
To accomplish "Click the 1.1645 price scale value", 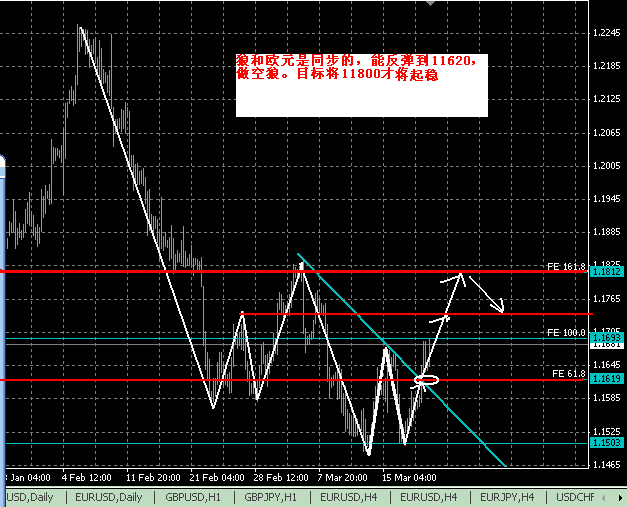I will pyautogui.click(x=607, y=365).
